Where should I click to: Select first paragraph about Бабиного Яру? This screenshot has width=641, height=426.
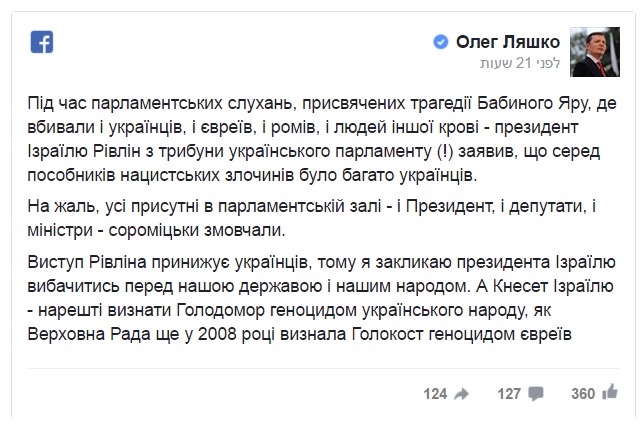322,139
